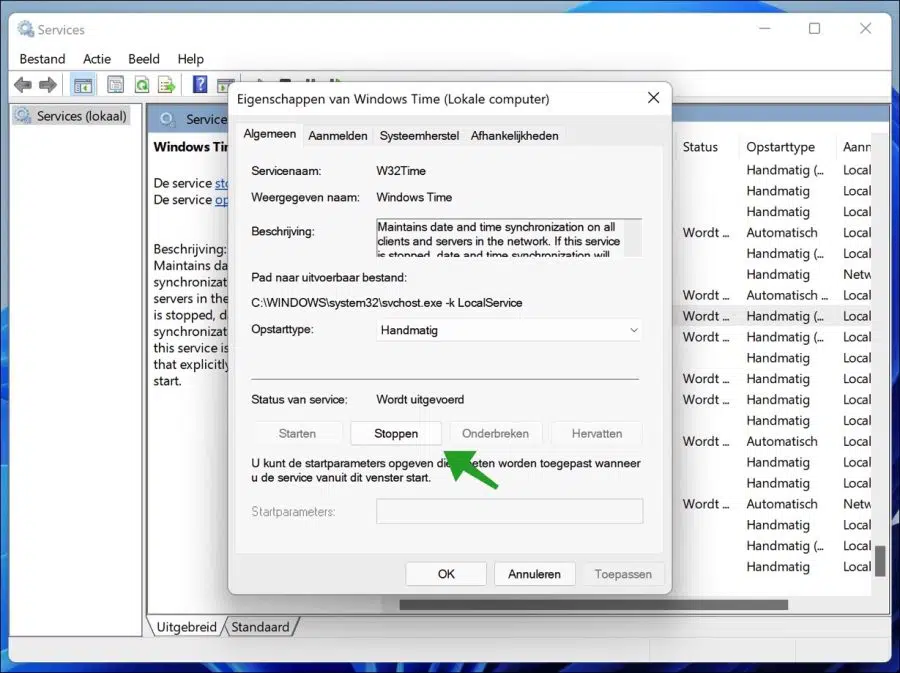
Task: Open the Properties toolbar icon
Action: point(115,85)
